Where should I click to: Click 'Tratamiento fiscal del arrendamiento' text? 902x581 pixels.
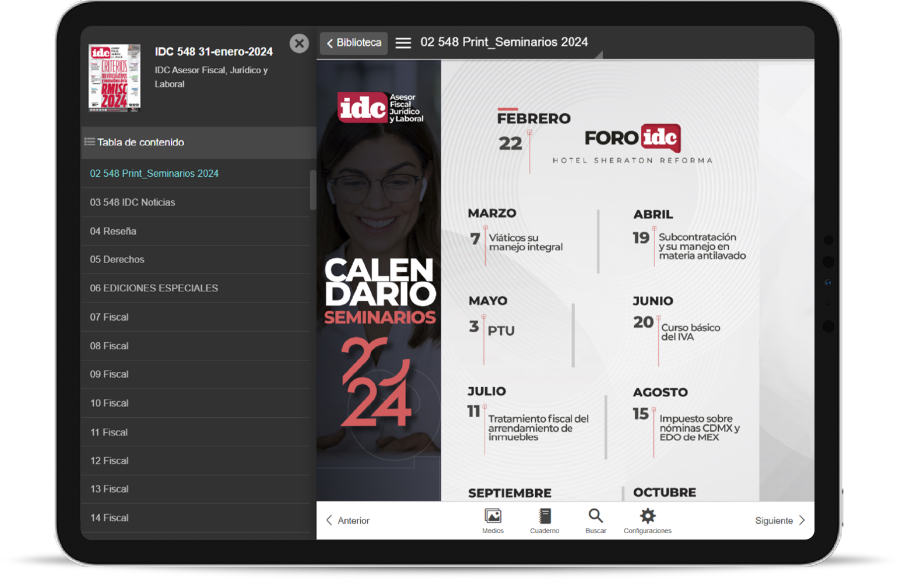pyautogui.click(x=538, y=428)
